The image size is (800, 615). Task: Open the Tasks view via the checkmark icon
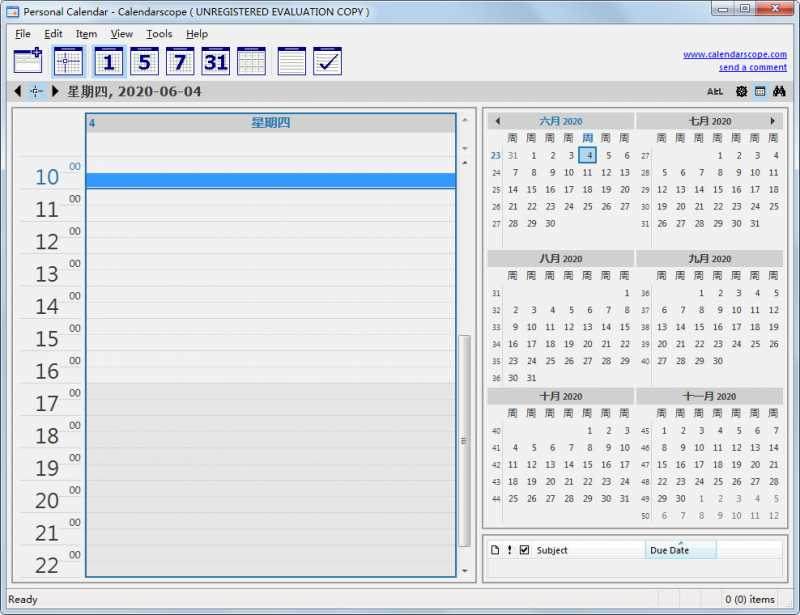[x=326, y=60]
